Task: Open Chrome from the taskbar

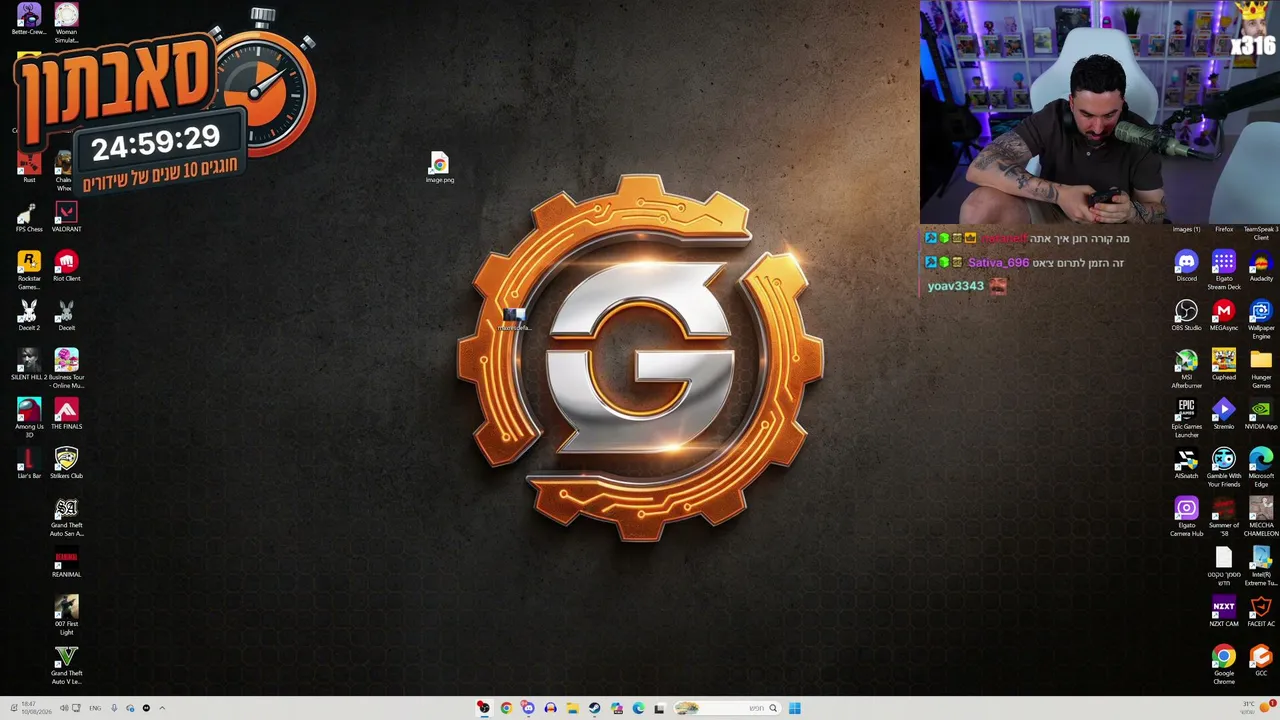Action: (506, 708)
